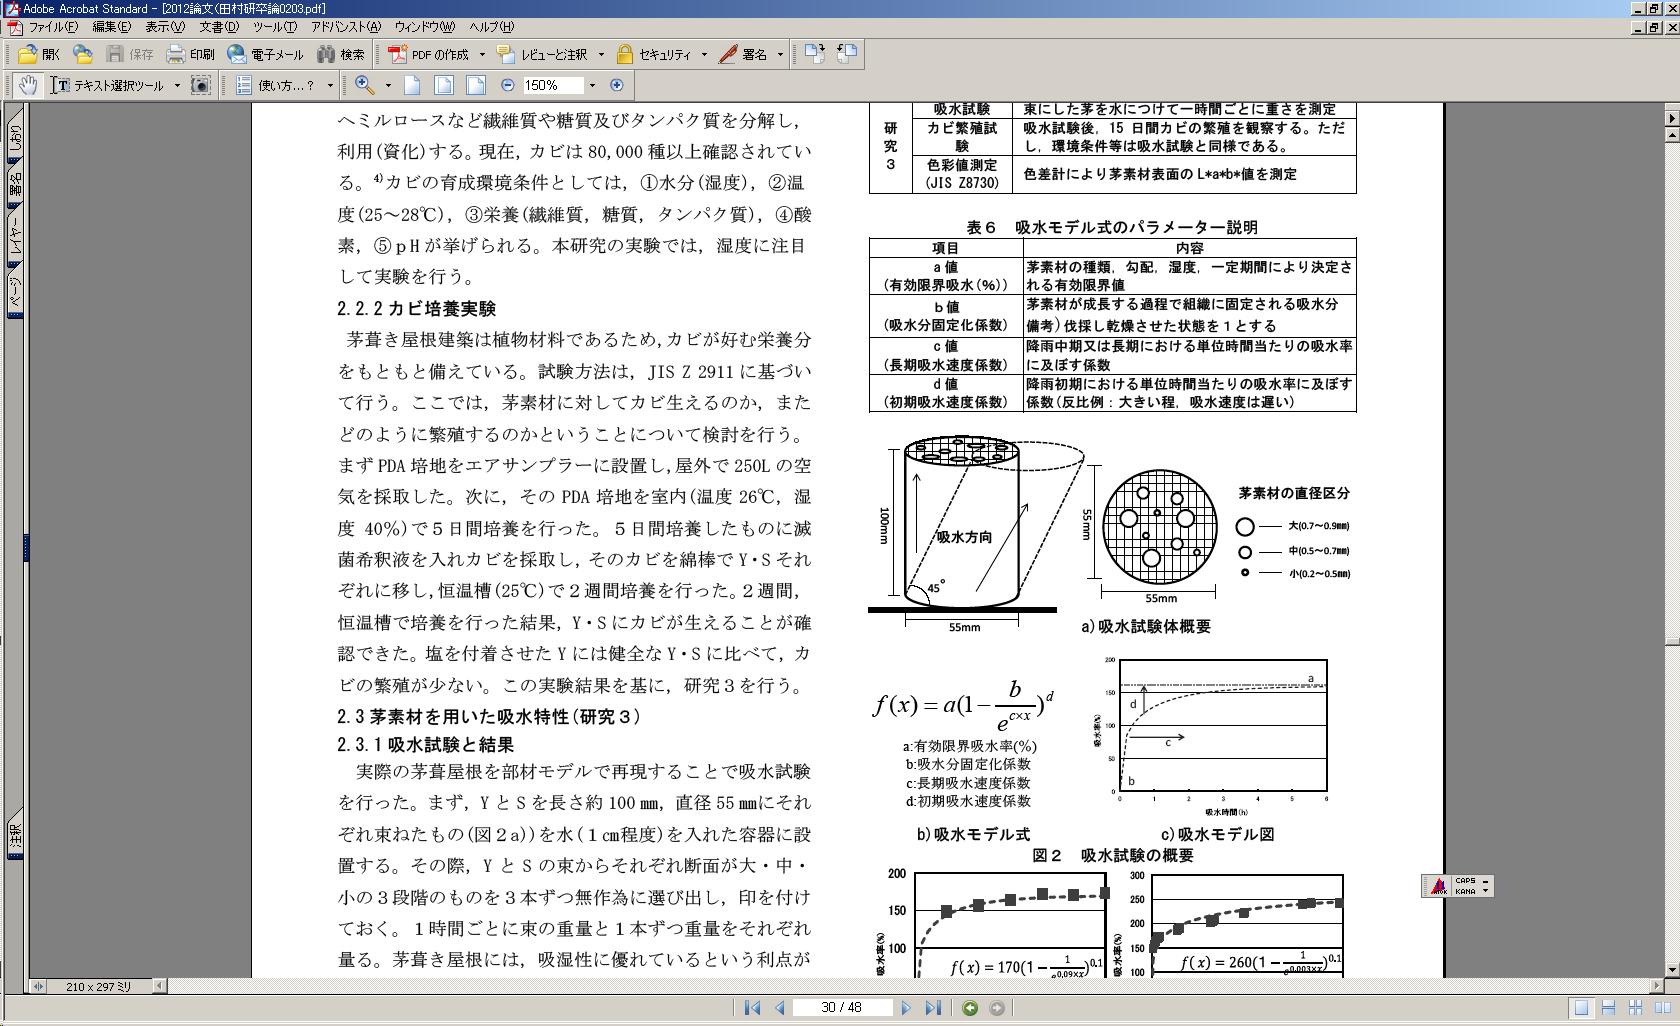Click the page number field 30 / 48
Viewport: 1680px width, 1026px height.
click(x=842, y=1008)
